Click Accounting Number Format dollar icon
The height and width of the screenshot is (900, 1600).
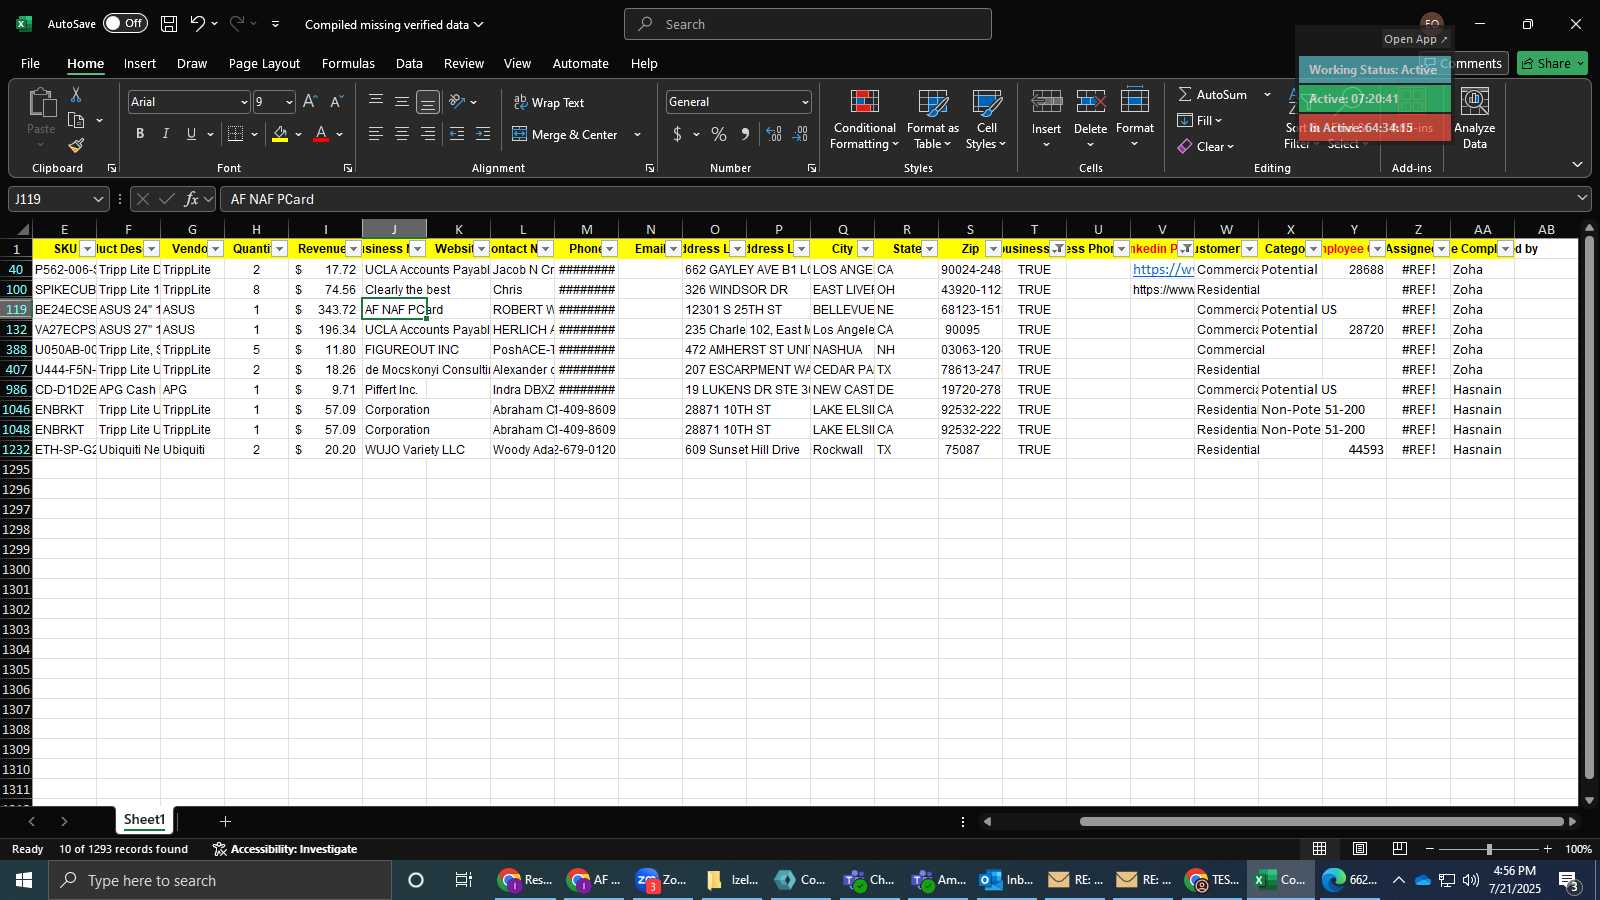[678, 134]
